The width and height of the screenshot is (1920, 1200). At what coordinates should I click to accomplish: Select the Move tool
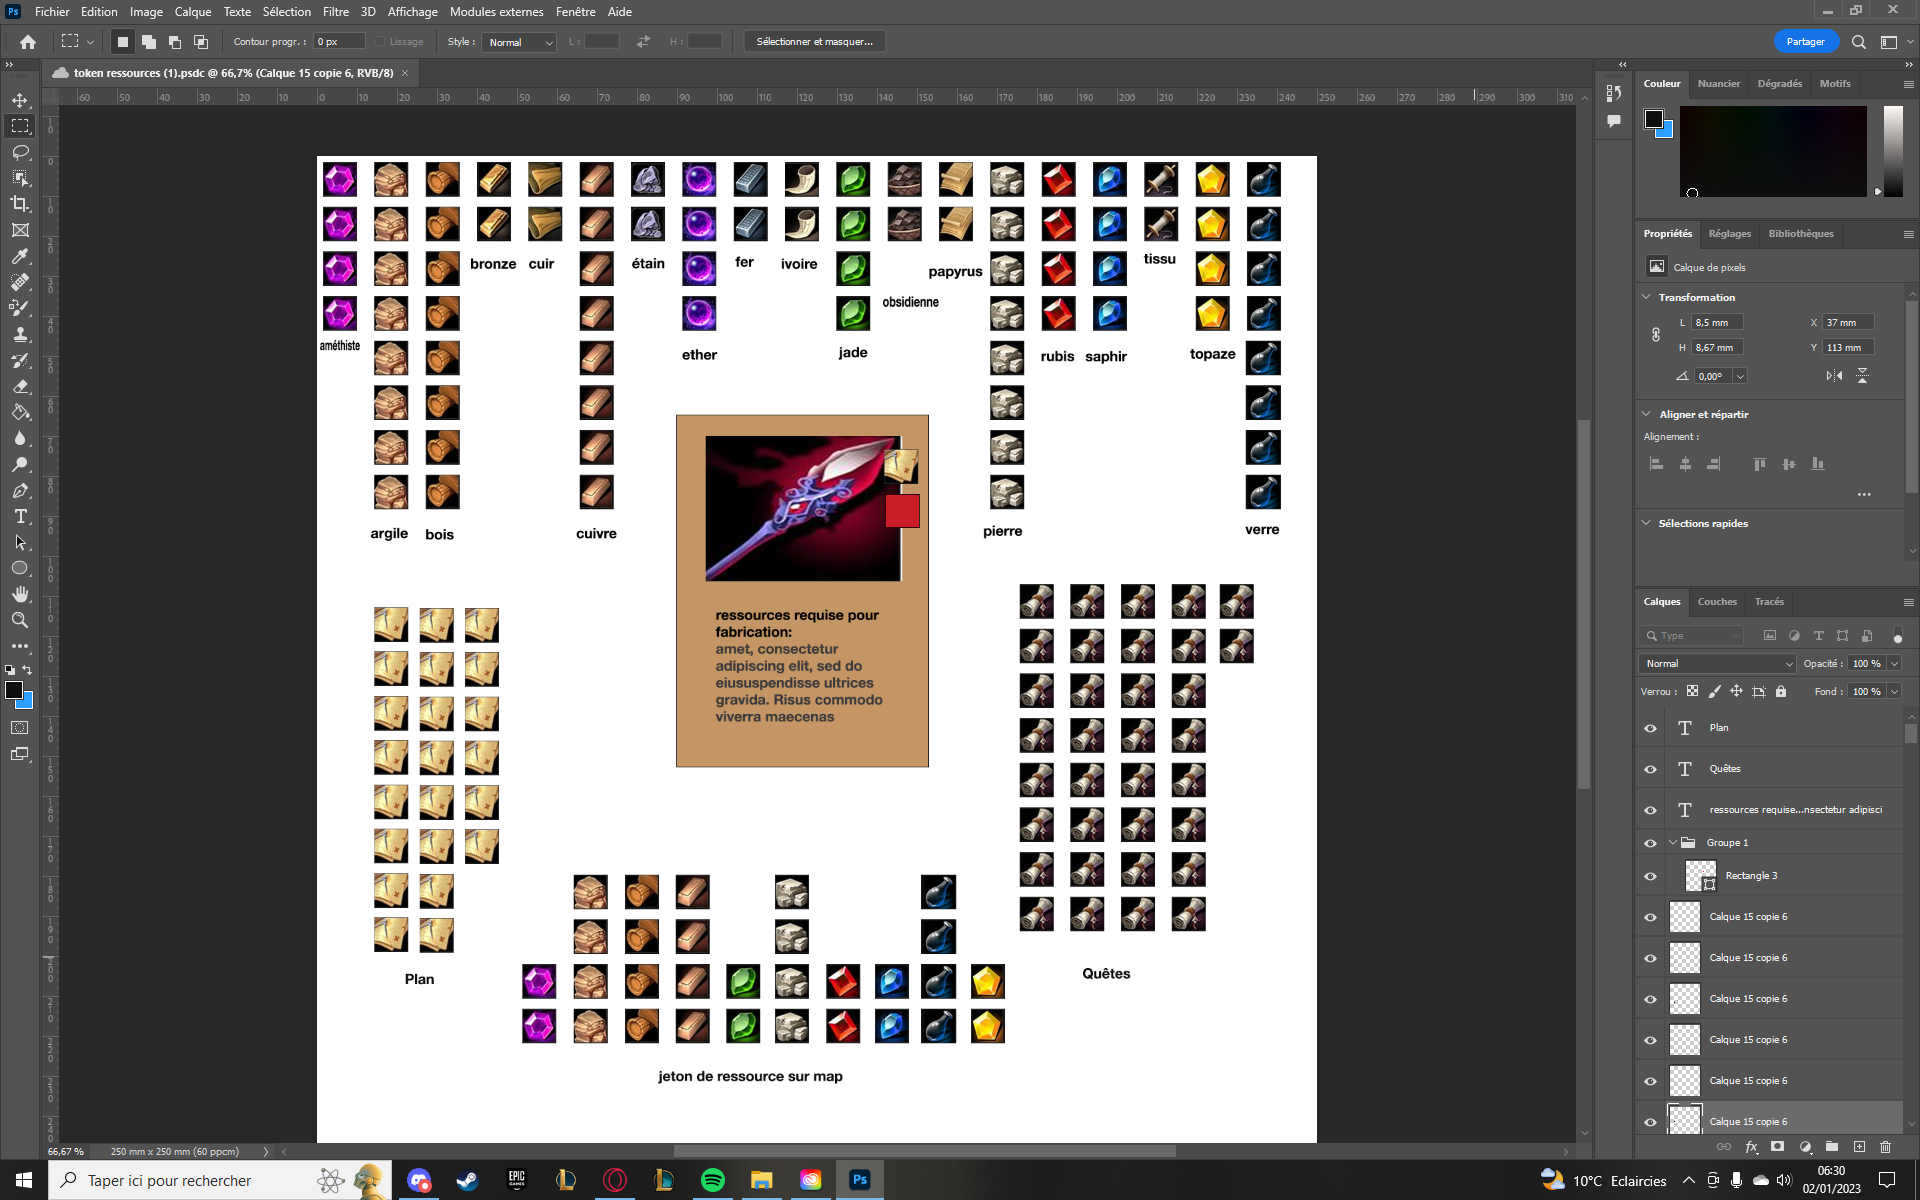(x=20, y=100)
